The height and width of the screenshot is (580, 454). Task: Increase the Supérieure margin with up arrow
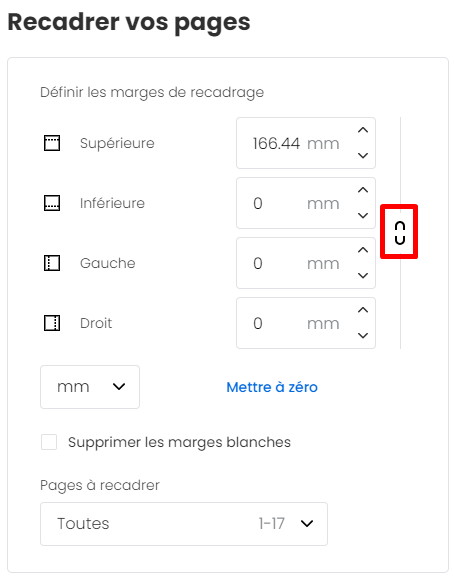click(x=363, y=130)
